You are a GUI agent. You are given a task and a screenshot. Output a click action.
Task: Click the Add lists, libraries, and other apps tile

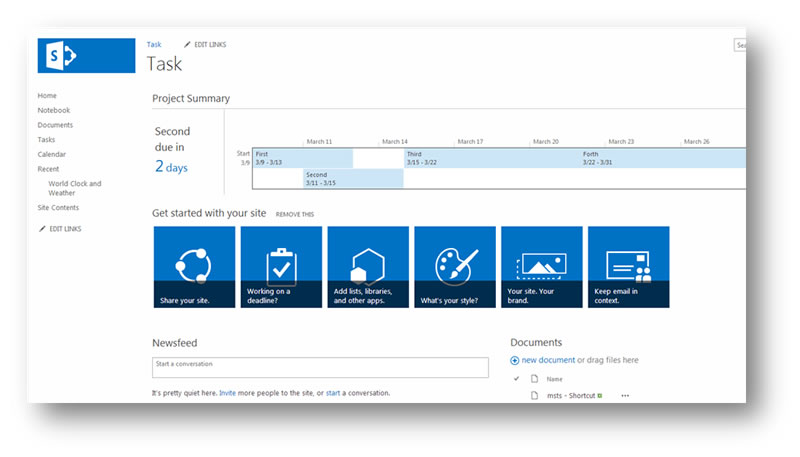click(368, 266)
